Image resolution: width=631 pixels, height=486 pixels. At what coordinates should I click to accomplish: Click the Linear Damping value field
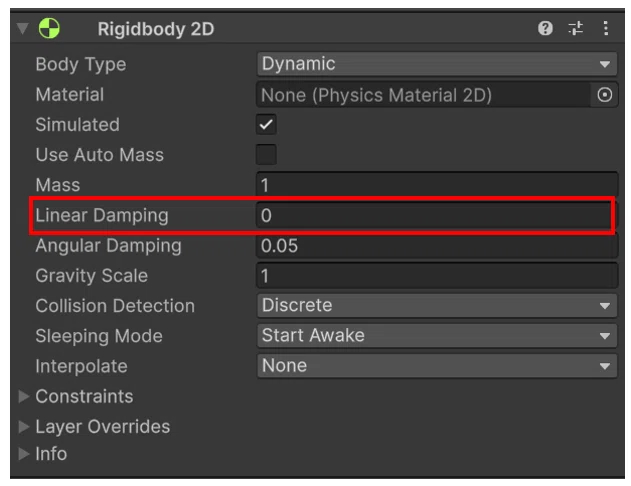434,215
